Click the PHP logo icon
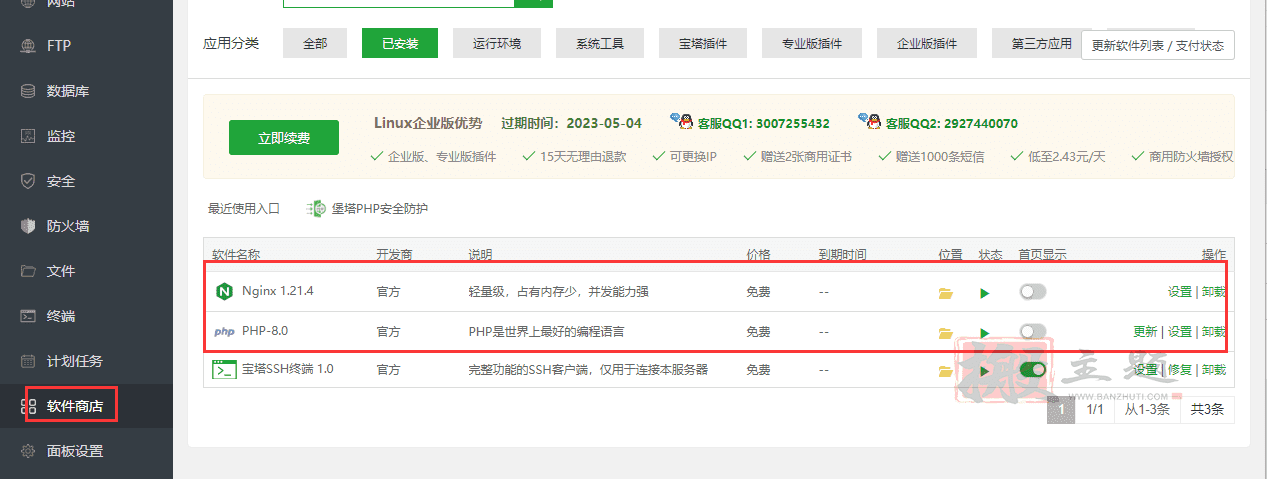 tap(224, 332)
